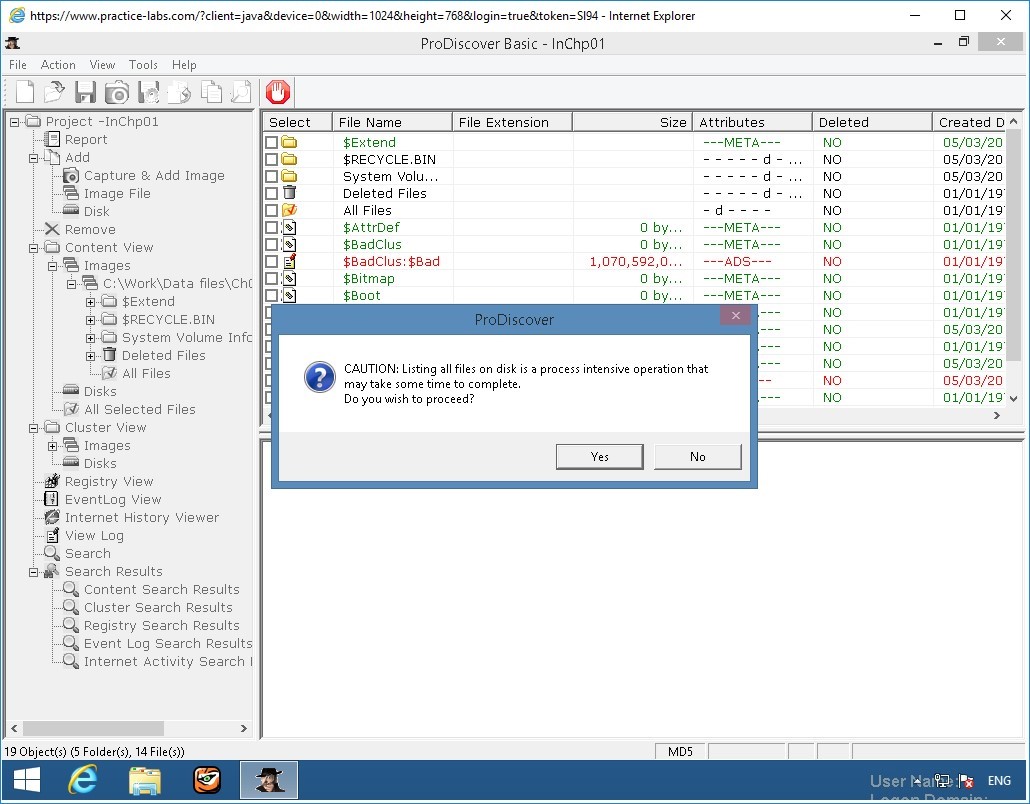The width and height of the screenshot is (1030, 804).
Task: Check the $Extend row checkbox
Action: 271,142
